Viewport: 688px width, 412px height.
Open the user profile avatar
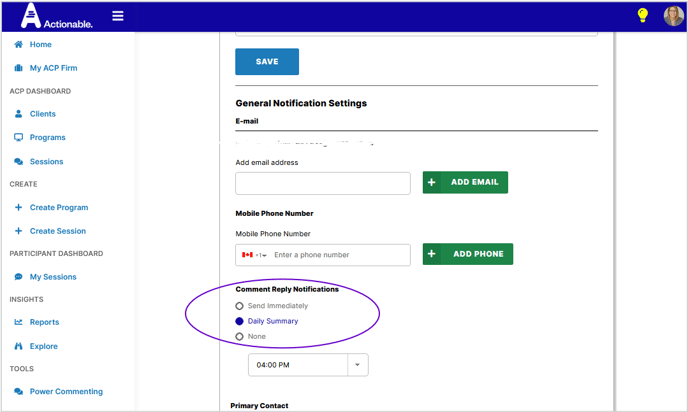point(673,16)
